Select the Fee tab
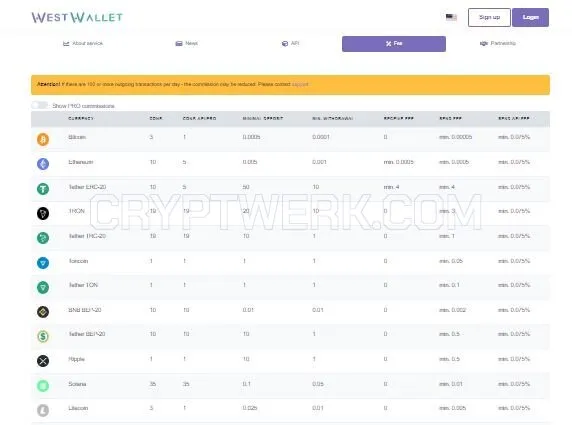This screenshot has height=425, width=572. point(394,44)
